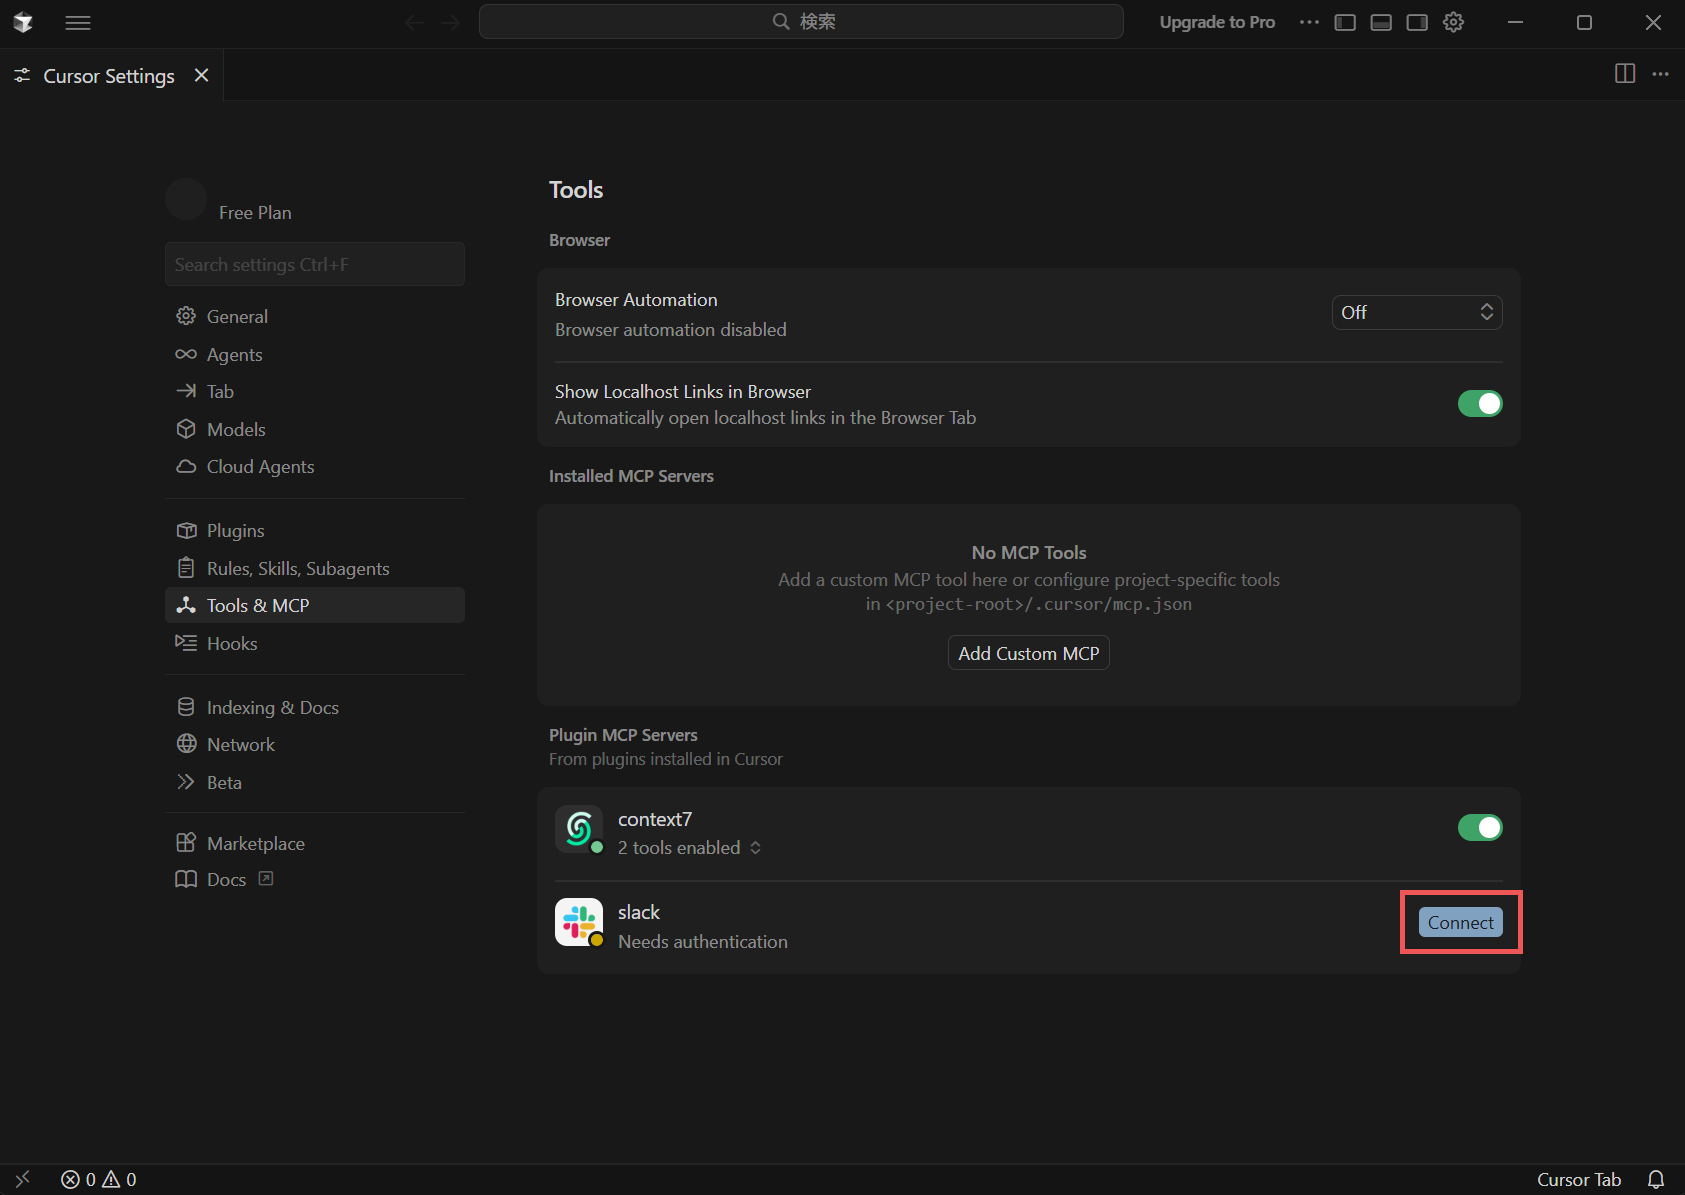Screen dimensions: 1685x1195
Task: Disable Show Localhost Links in Browser
Action: click(1479, 403)
